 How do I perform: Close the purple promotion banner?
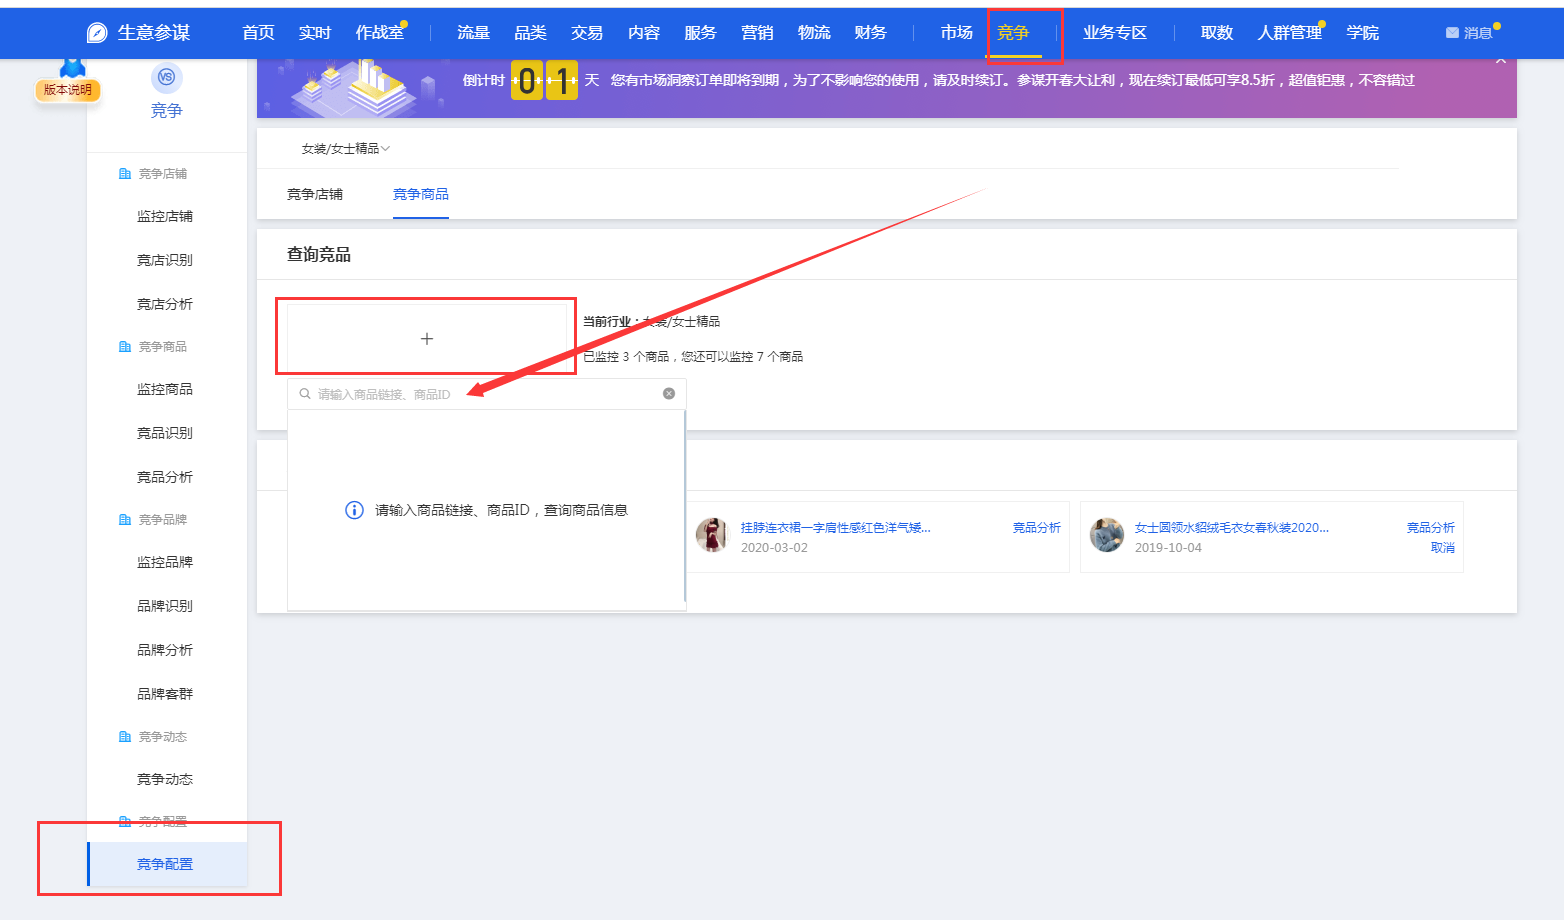(1500, 61)
